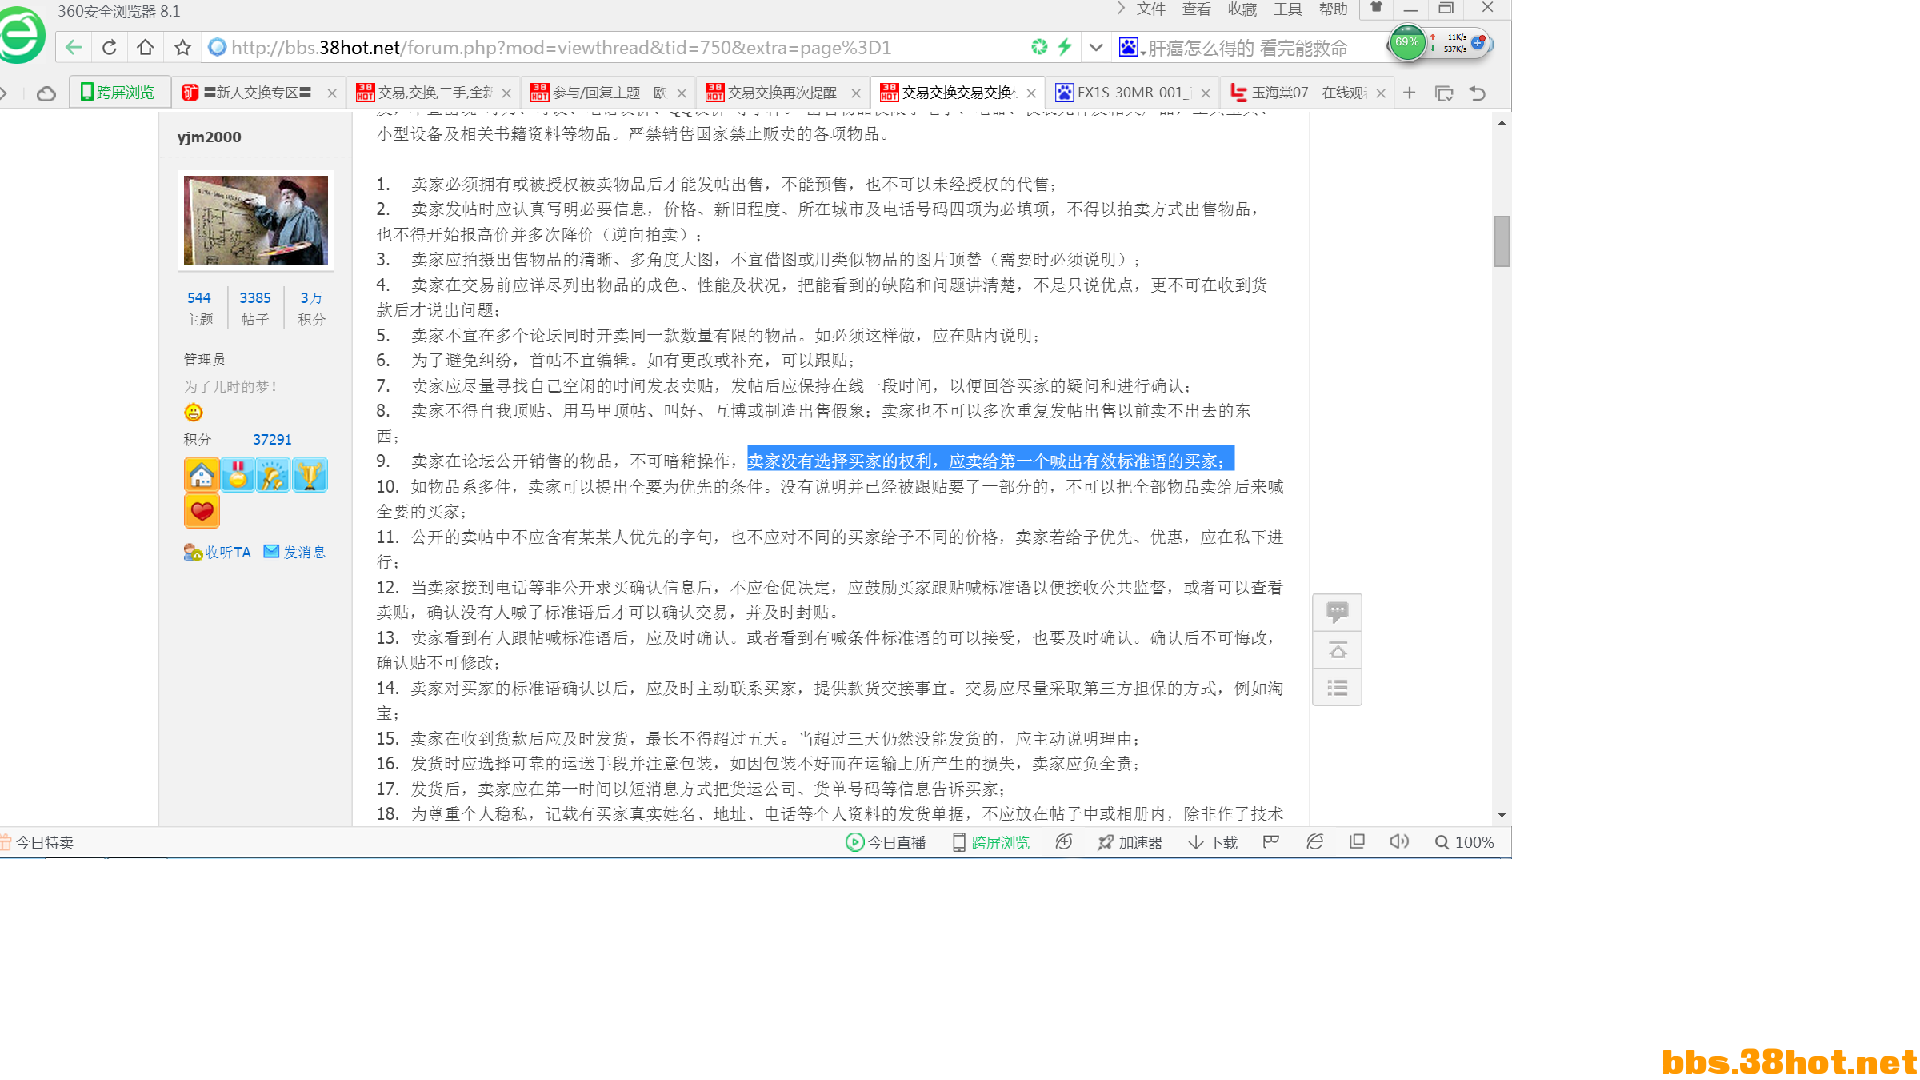The image size is (1920, 1080).
Task: Switch to the 交易交换再次提醒 tab
Action: 782,92
